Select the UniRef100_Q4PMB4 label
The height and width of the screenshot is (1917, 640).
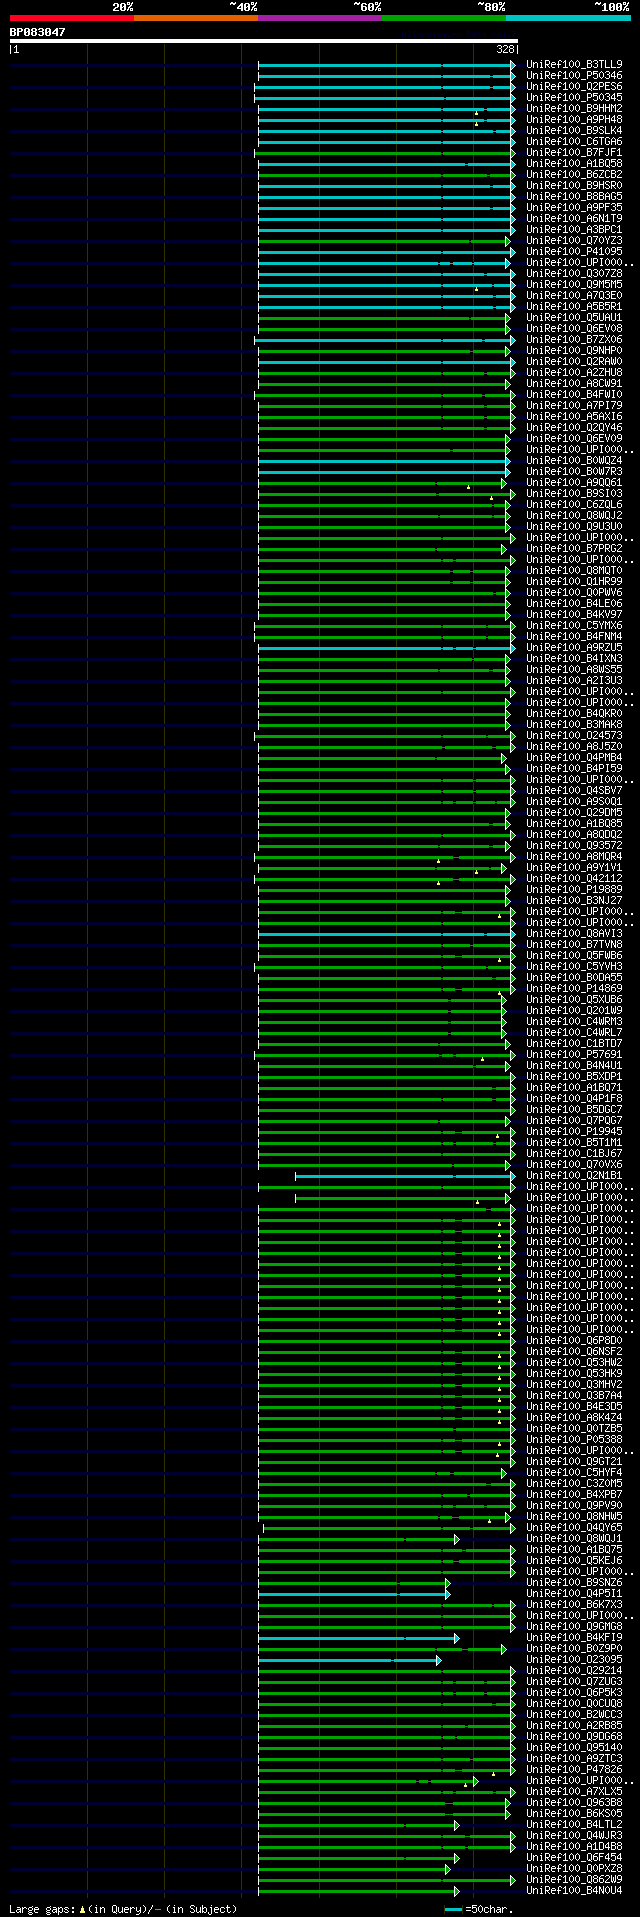574,757
